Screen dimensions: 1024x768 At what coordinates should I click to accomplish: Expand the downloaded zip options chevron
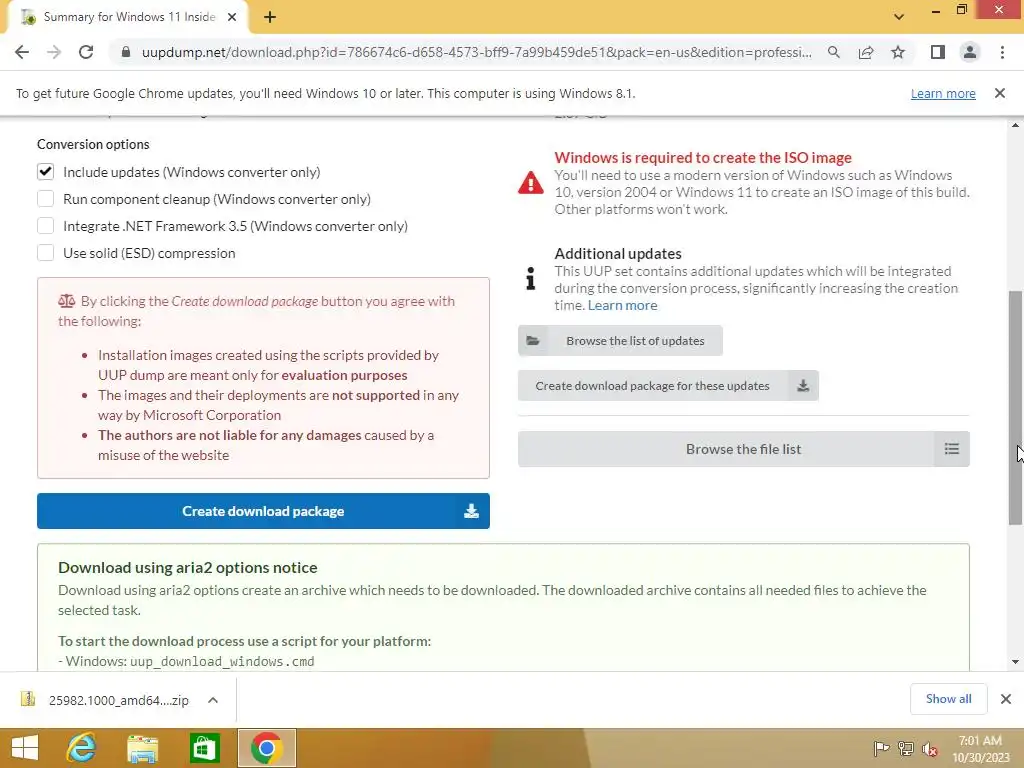coord(212,700)
